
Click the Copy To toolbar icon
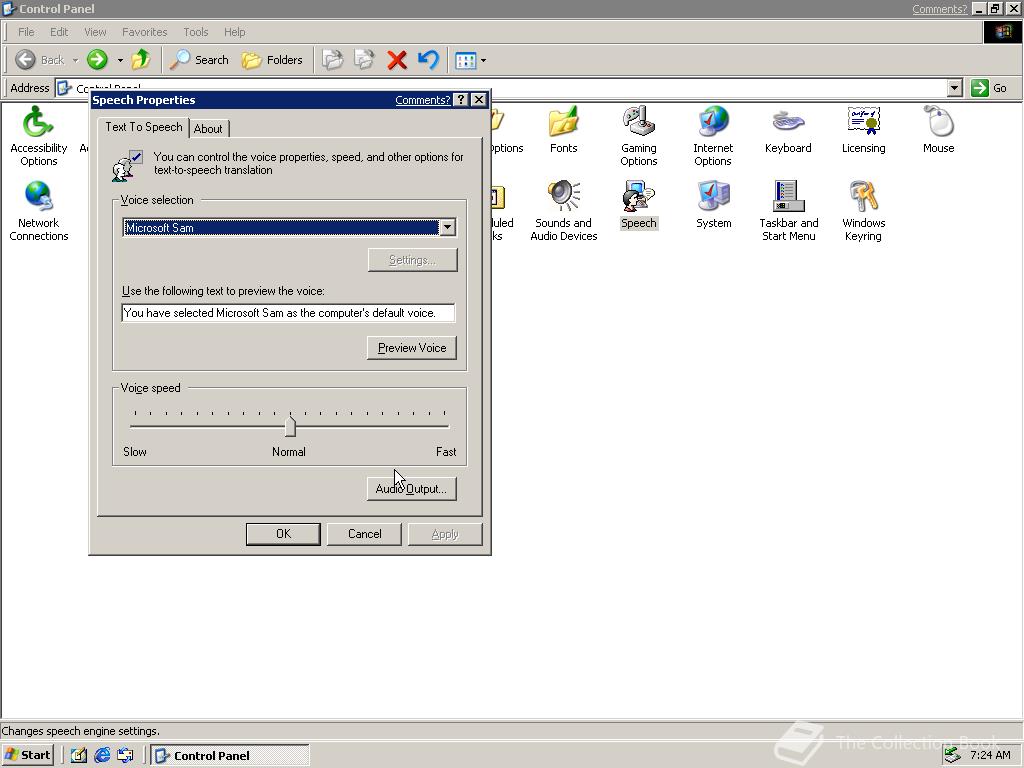point(364,60)
